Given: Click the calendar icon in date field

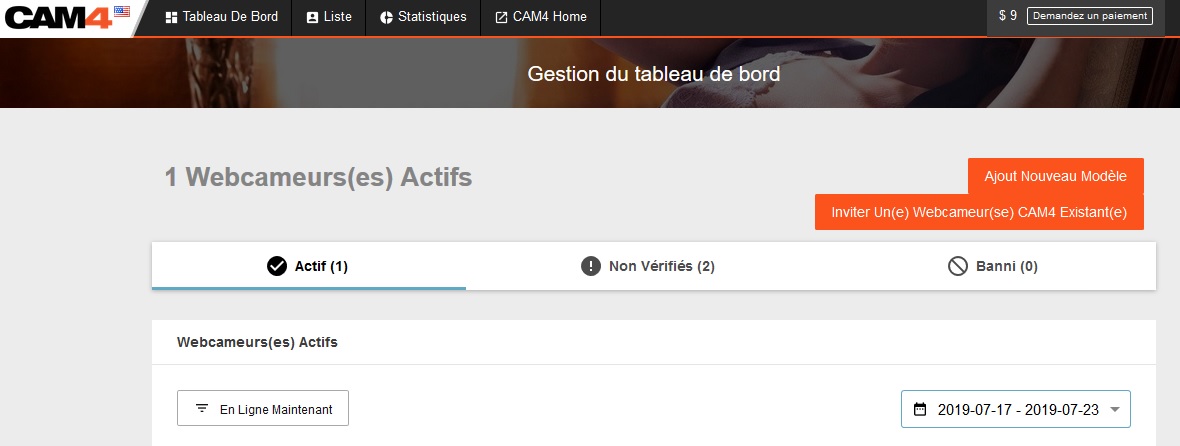Looking at the screenshot, I should [920, 409].
